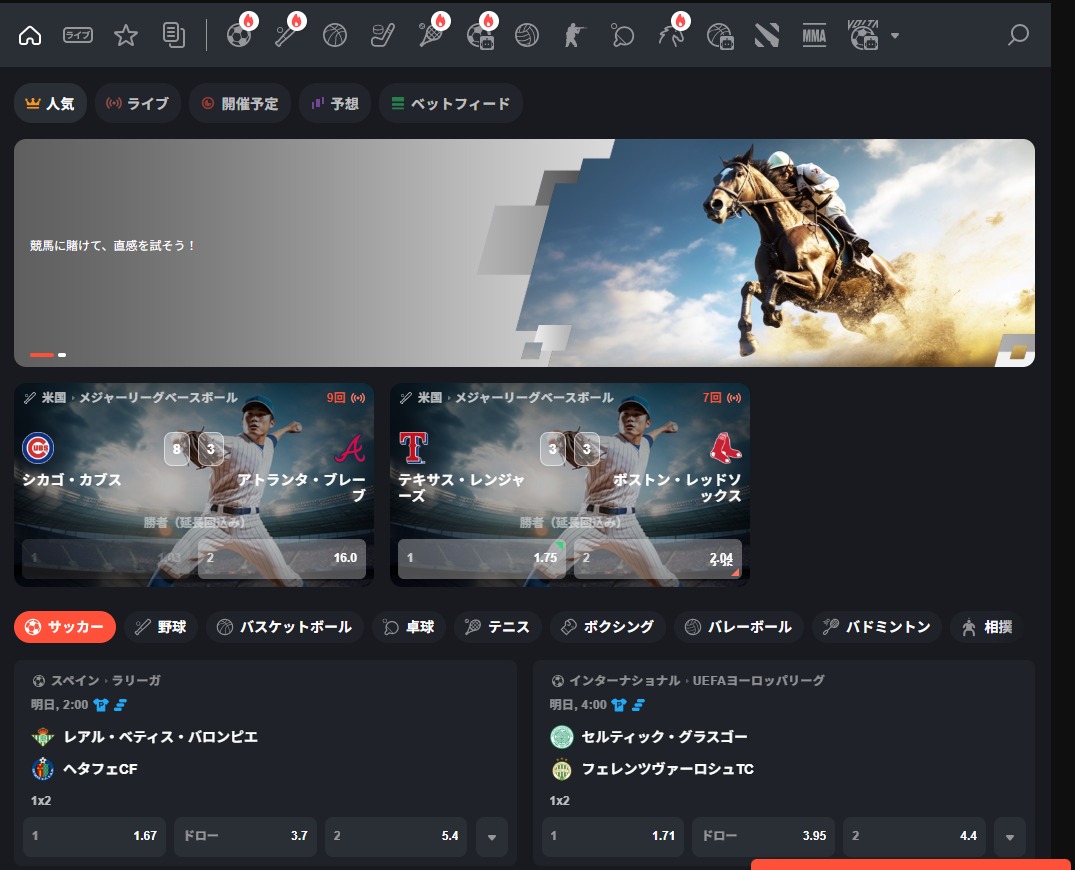1075x870 pixels.
Task: Select the basketball sport icon
Action: click(335, 35)
